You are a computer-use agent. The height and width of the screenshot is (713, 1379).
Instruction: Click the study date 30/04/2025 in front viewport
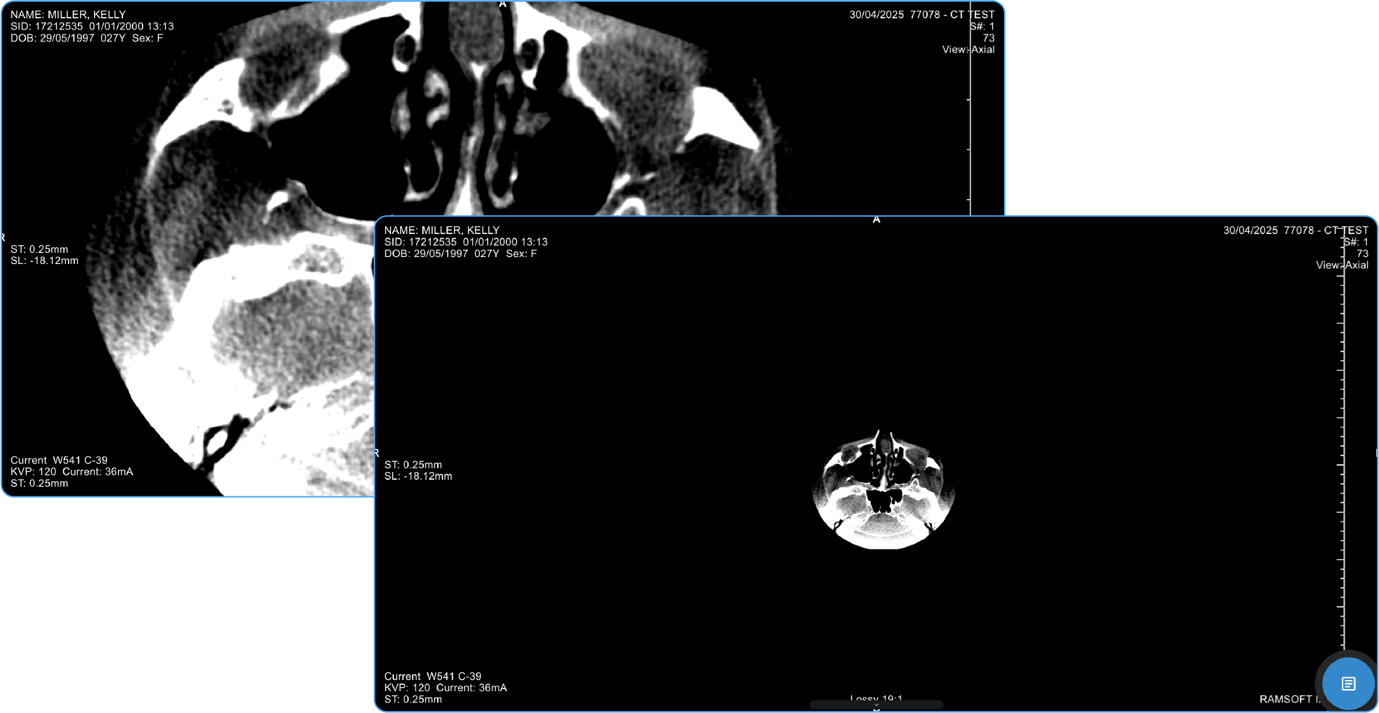point(1250,230)
